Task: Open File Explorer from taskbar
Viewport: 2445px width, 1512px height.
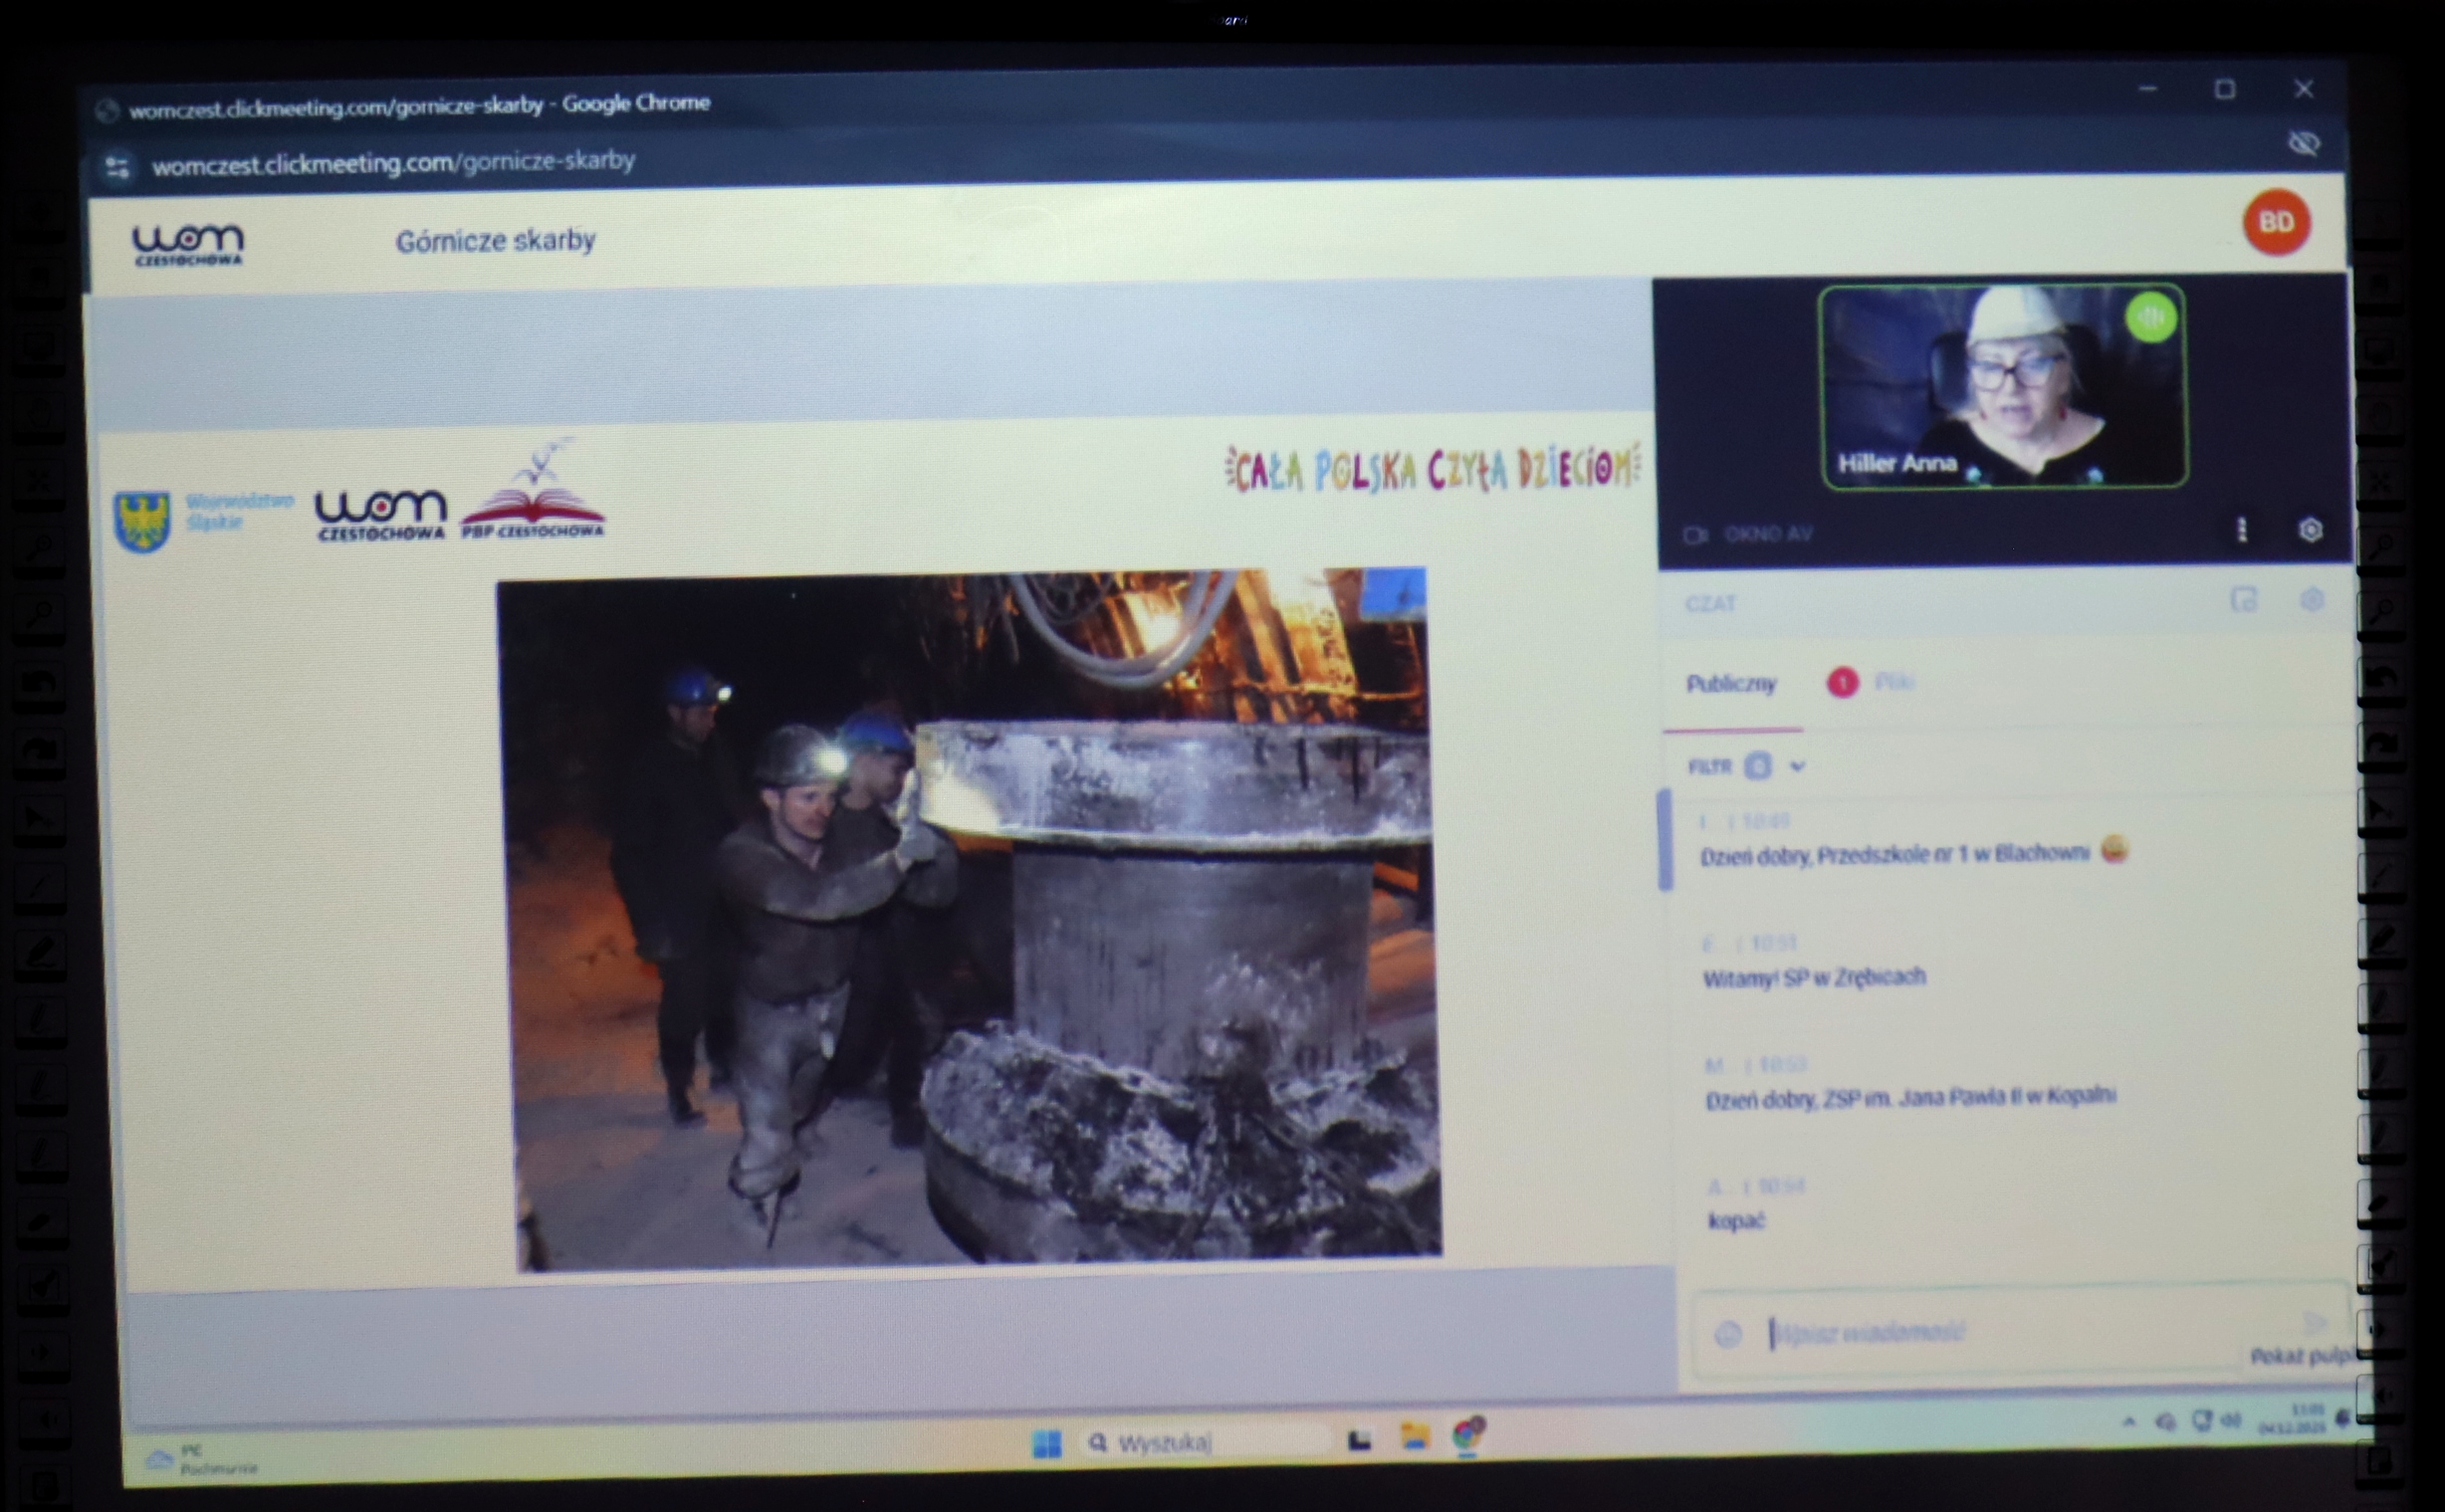Action: [1414, 1437]
